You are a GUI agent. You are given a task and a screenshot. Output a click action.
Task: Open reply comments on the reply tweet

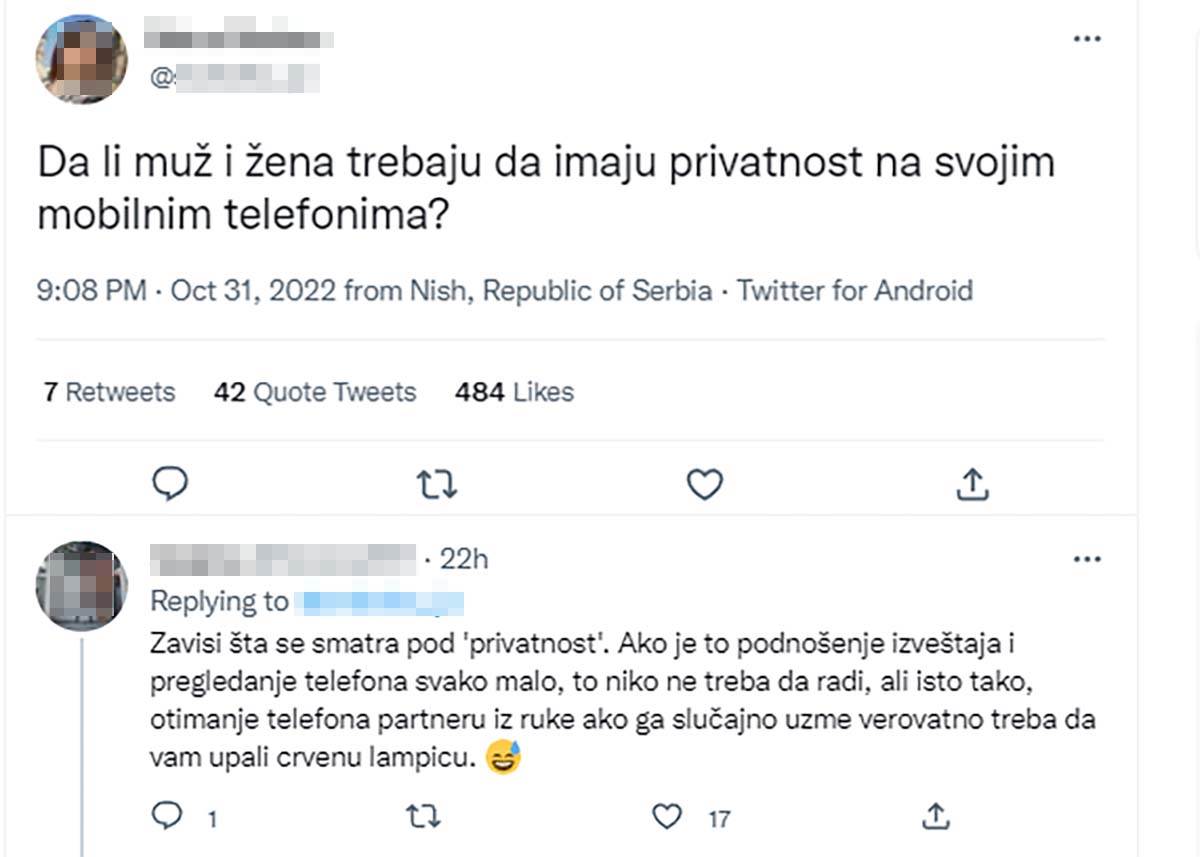(x=166, y=817)
